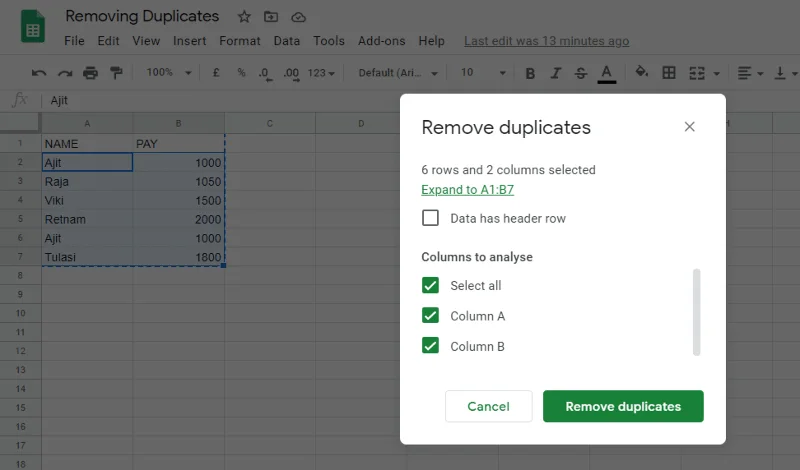Screen dimensions: 800x470
Task: Open the File menu
Action: pyautogui.click(x=74, y=41)
